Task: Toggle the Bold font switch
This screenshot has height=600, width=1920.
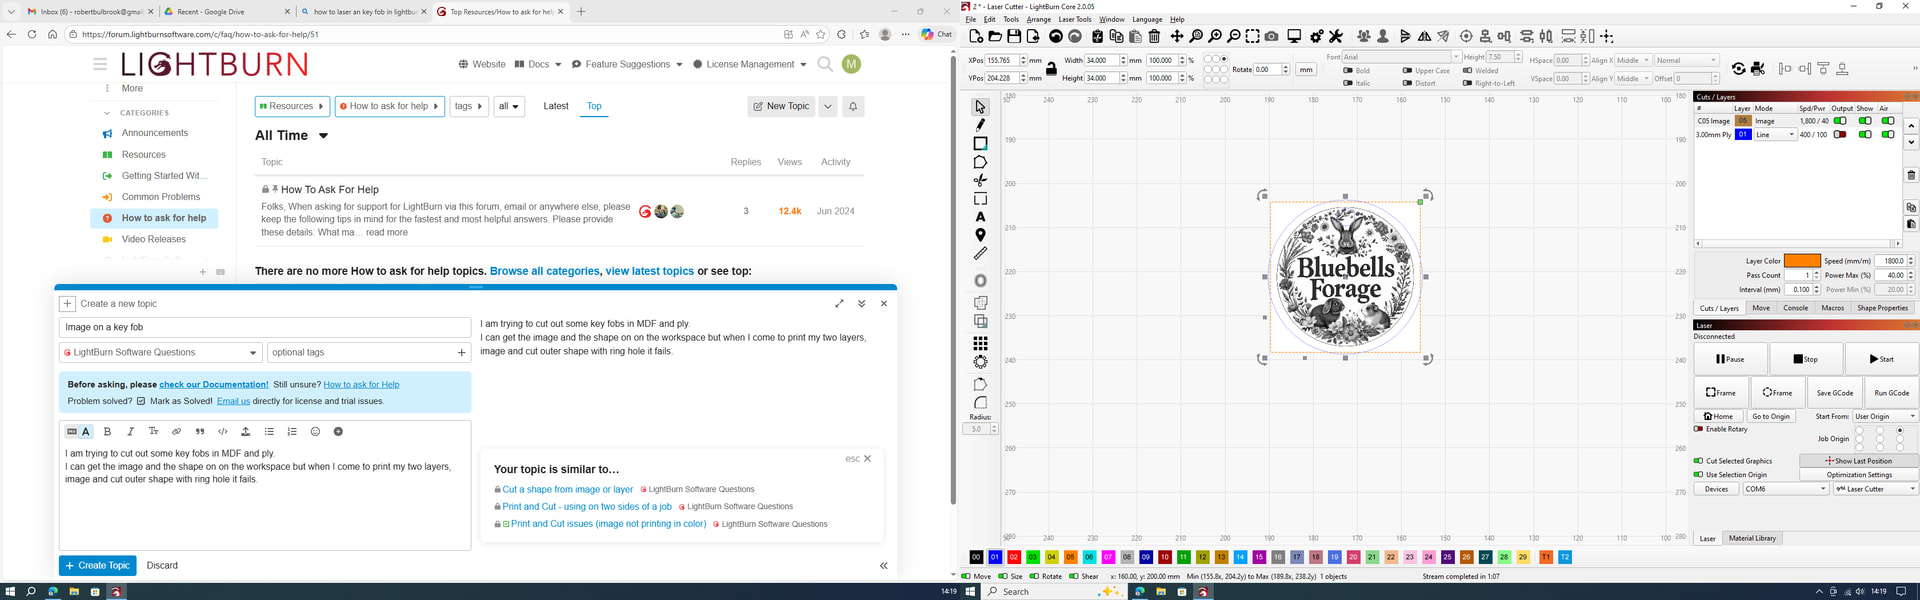Action: [x=1348, y=71]
